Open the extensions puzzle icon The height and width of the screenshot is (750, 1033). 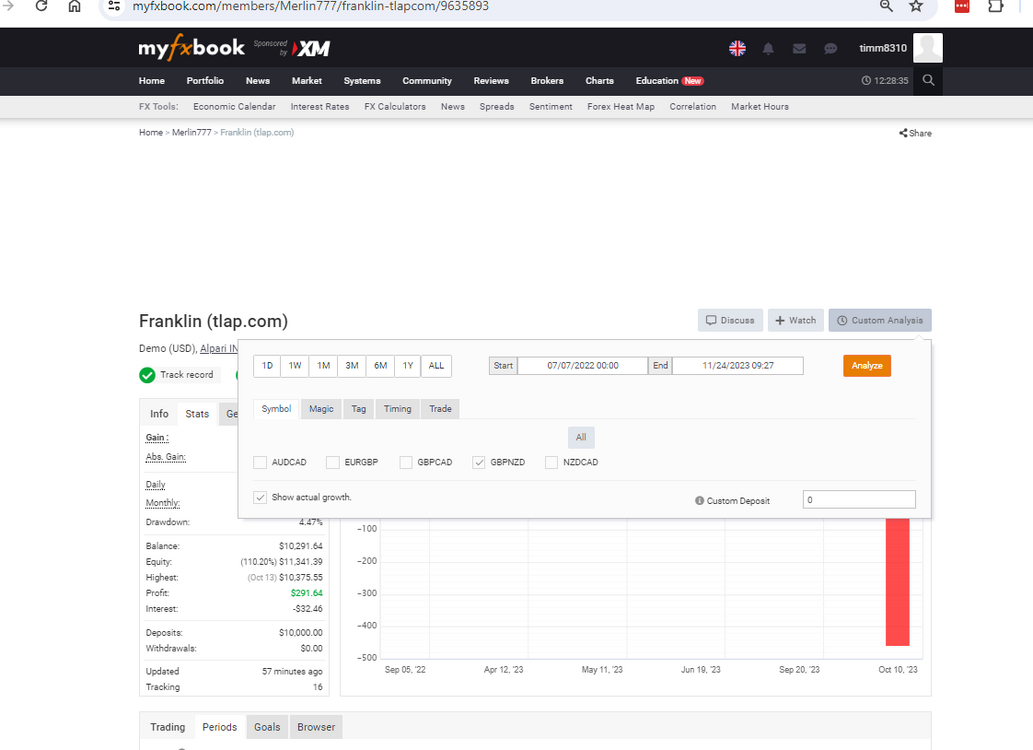tap(995, 6)
